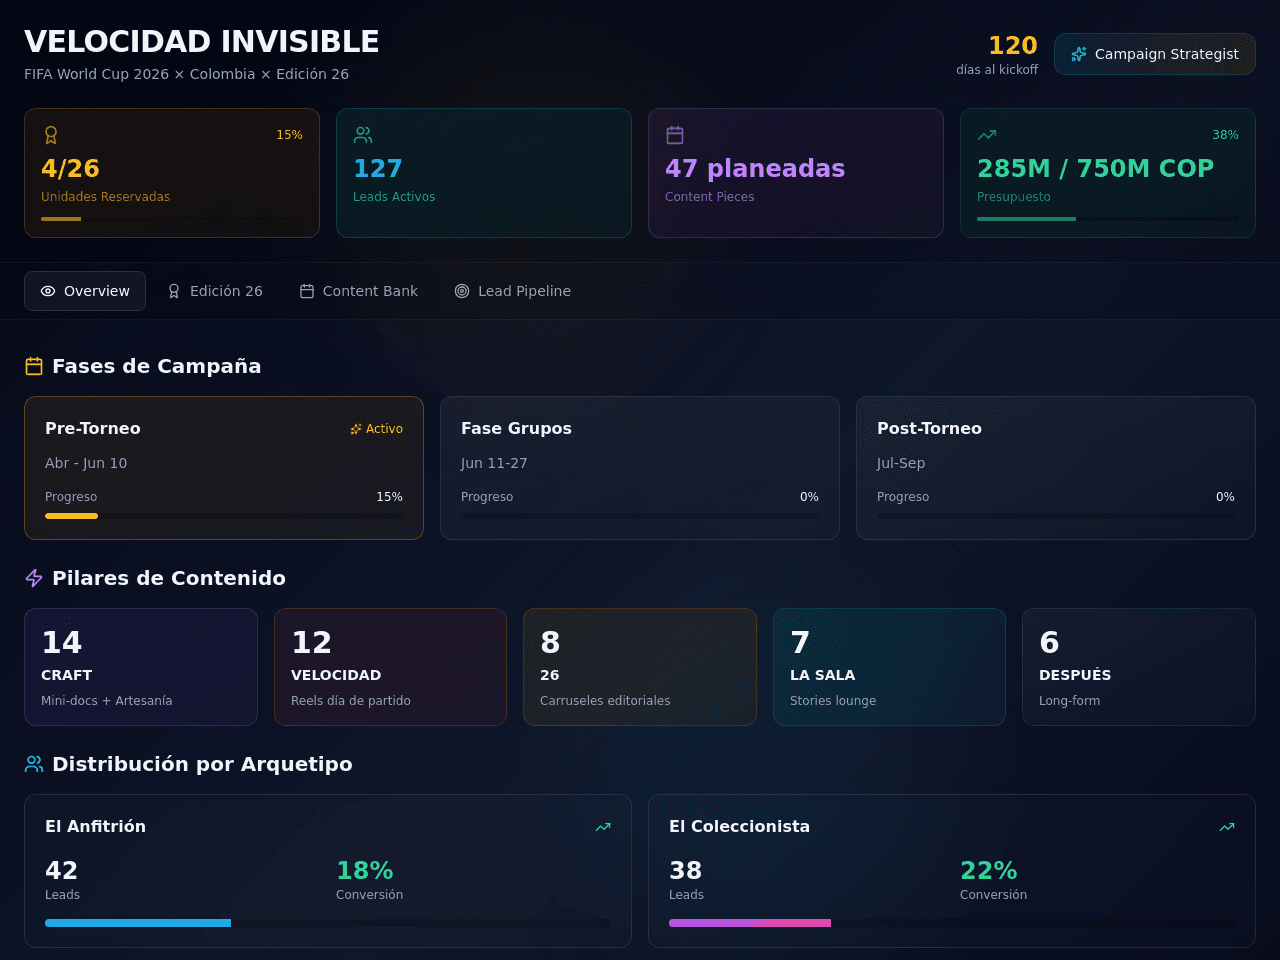1280x960 pixels.
Task: Click the Unidades Reservadas progress bar
Action: point(172,219)
